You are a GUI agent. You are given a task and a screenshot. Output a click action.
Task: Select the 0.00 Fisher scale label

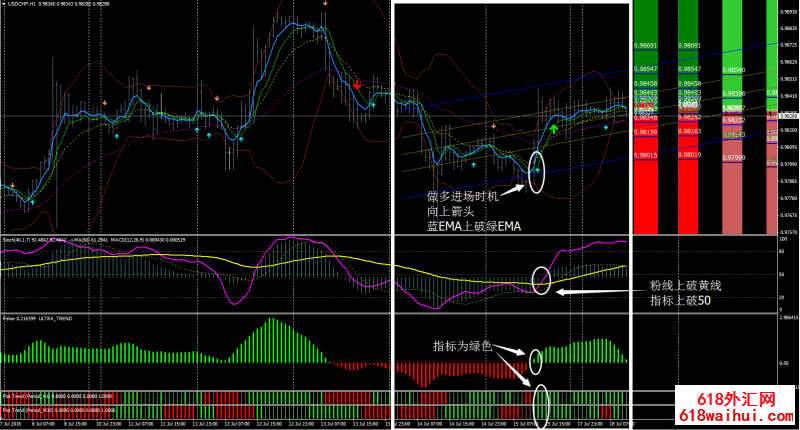[784, 363]
